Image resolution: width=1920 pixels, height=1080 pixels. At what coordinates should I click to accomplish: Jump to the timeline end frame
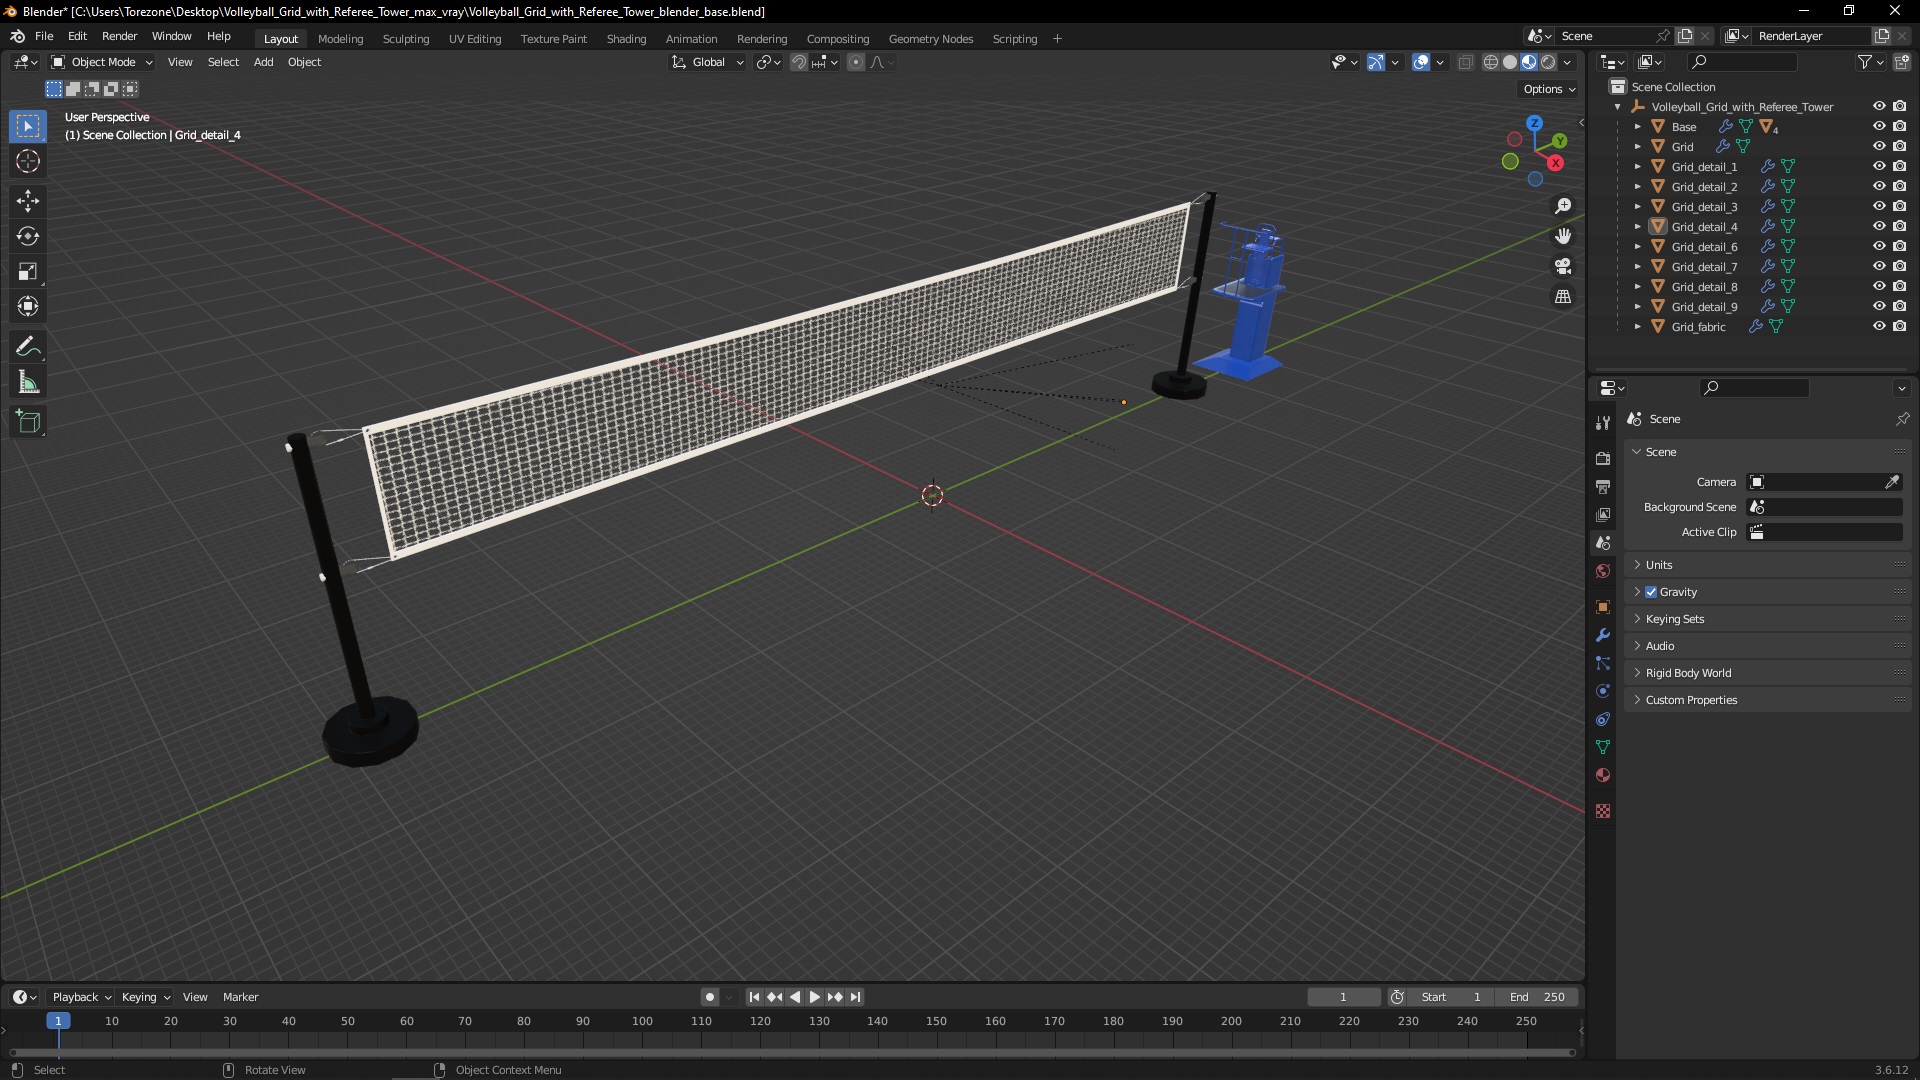pos(855,997)
